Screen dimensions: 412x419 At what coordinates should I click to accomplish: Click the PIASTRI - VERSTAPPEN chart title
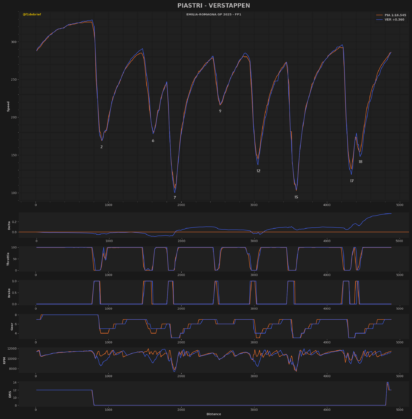point(214,6)
